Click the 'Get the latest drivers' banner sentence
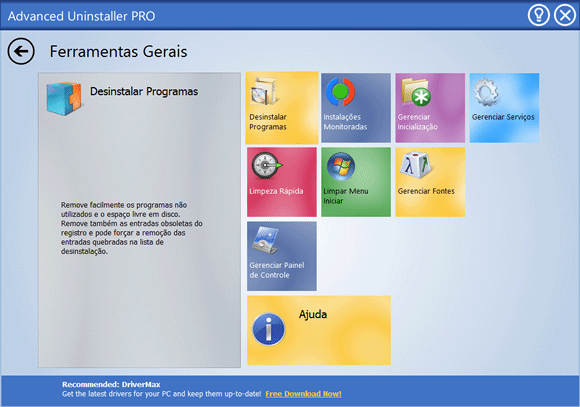This screenshot has width=580, height=407. (x=161, y=394)
